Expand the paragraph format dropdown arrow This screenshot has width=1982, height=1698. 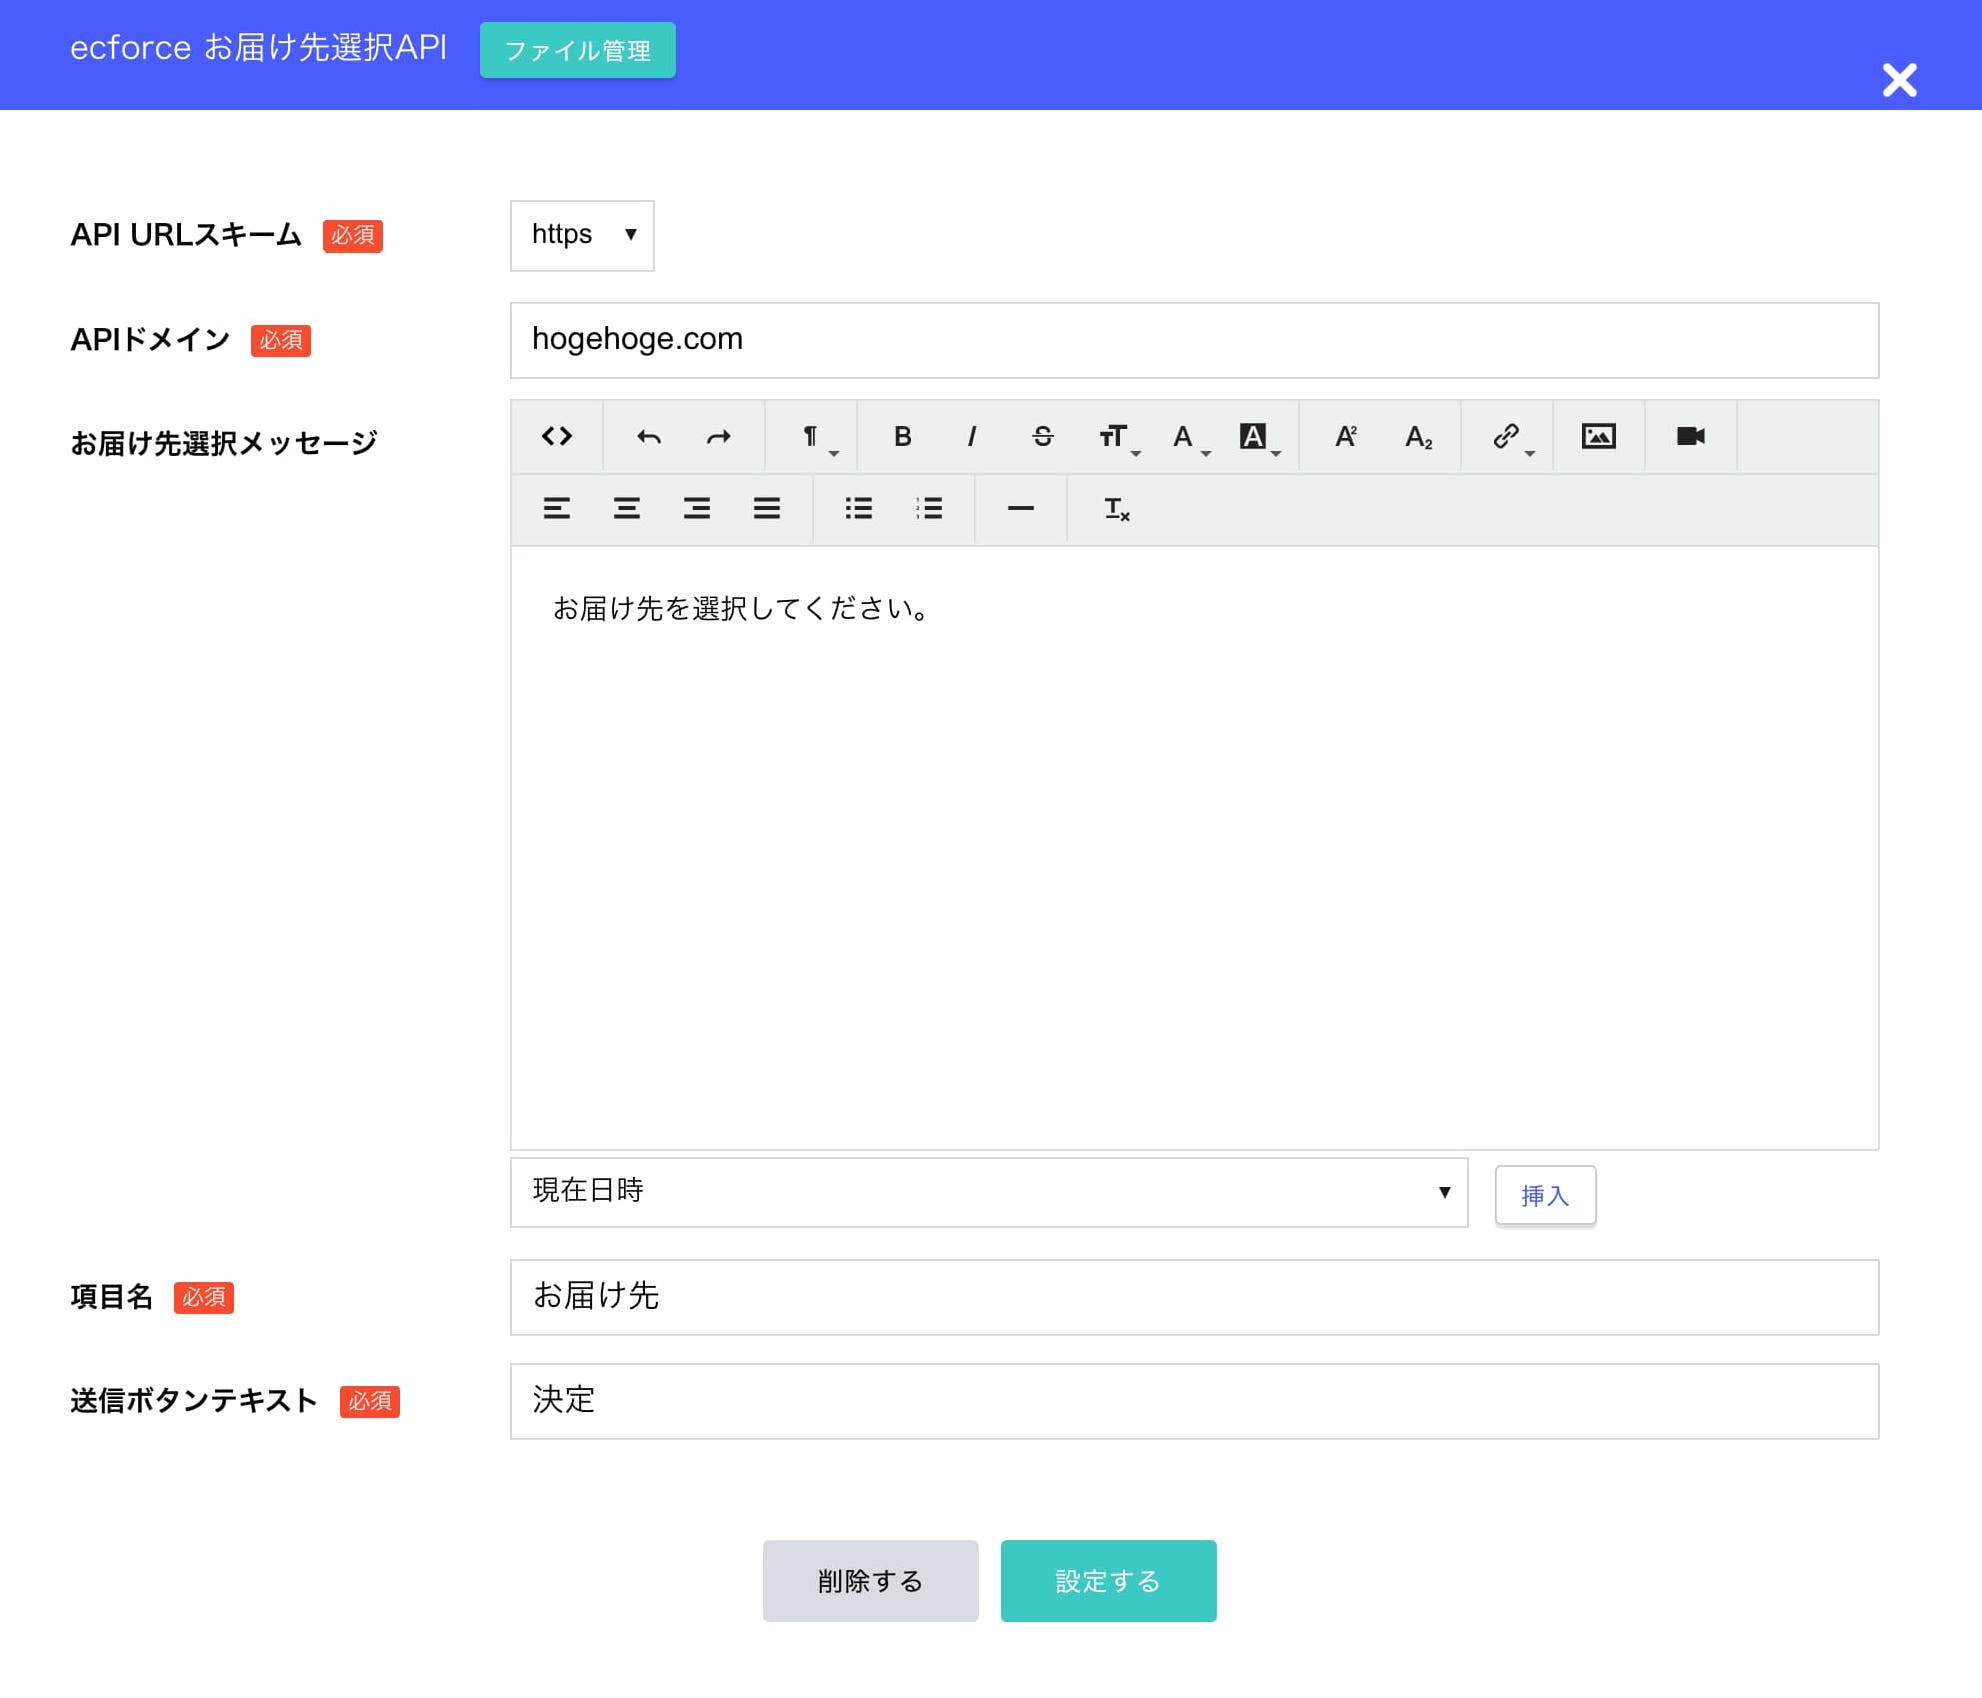tap(836, 450)
